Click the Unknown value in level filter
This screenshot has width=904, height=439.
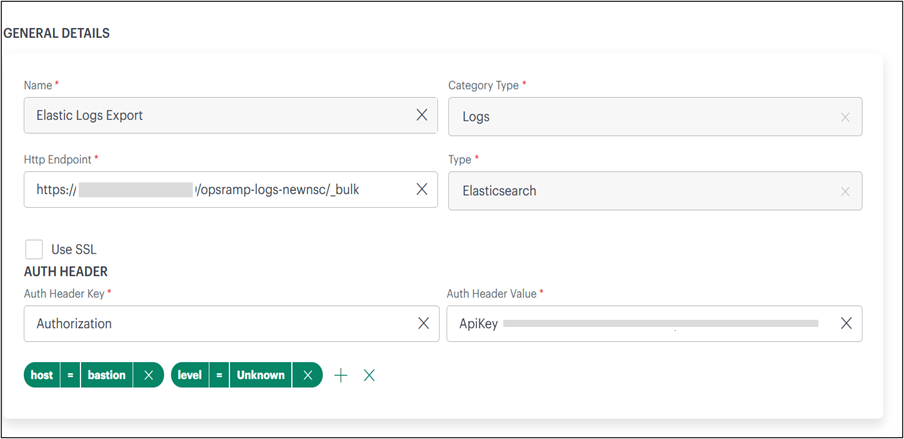260,375
